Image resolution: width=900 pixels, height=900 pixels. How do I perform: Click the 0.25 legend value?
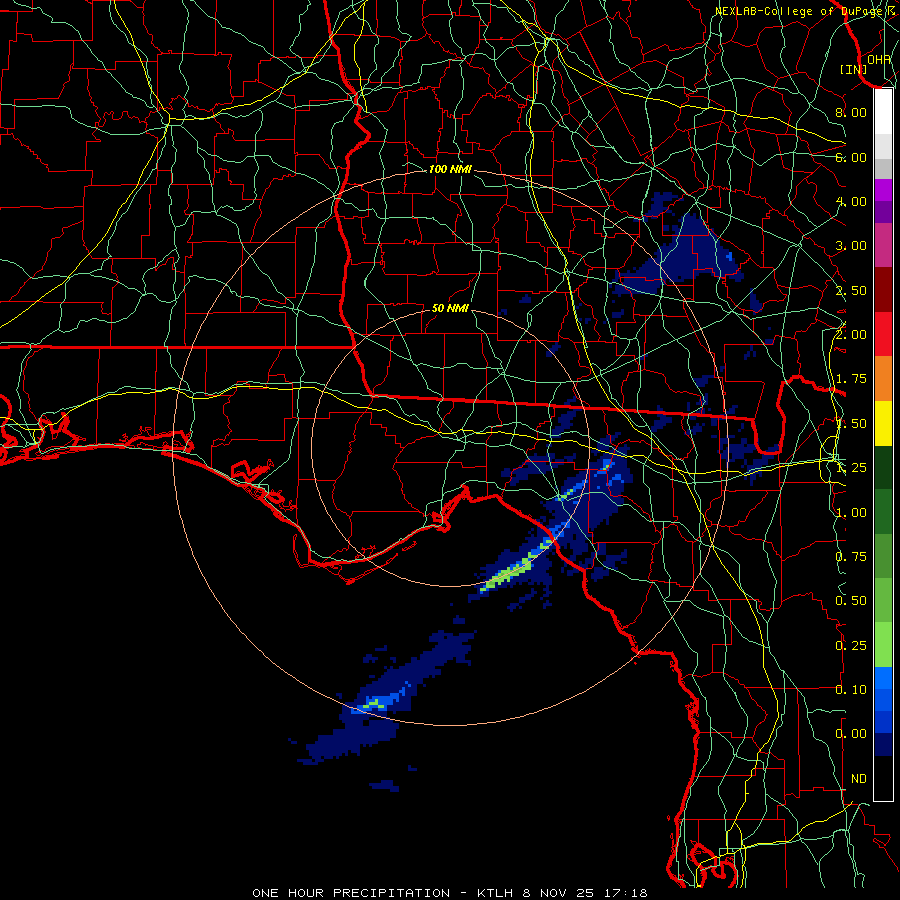(x=851, y=646)
